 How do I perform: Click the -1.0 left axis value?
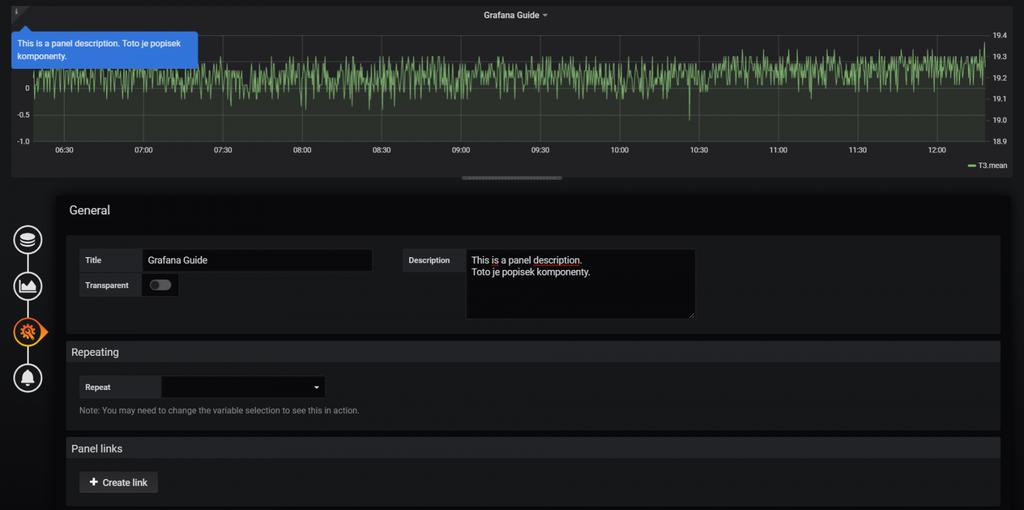coord(23,141)
